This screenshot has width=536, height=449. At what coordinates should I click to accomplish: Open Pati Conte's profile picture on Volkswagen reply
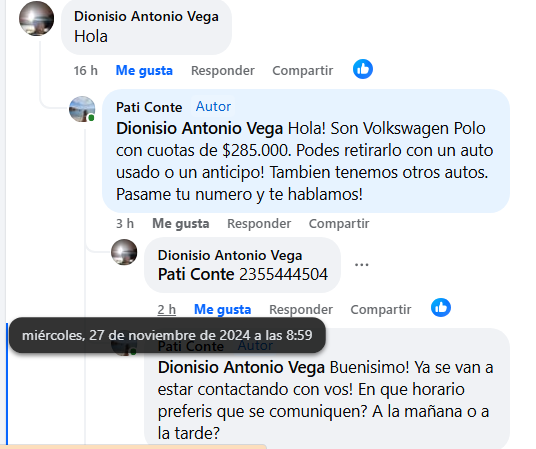pos(82,109)
